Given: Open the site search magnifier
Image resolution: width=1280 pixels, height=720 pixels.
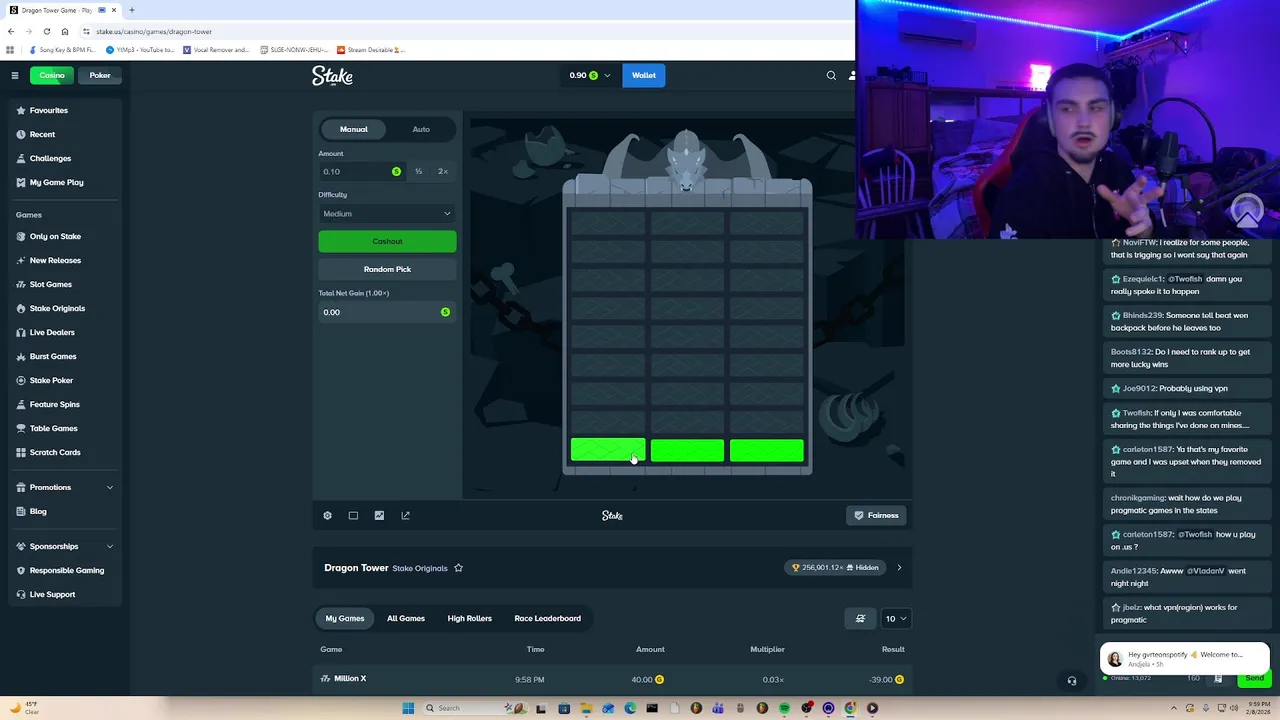Looking at the screenshot, I should coord(831,75).
